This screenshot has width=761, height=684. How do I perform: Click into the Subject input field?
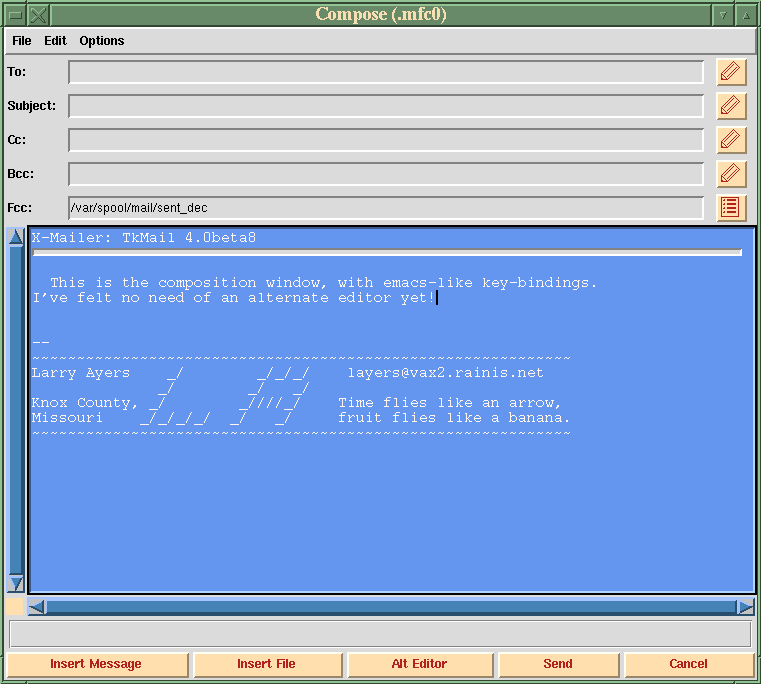[385, 106]
